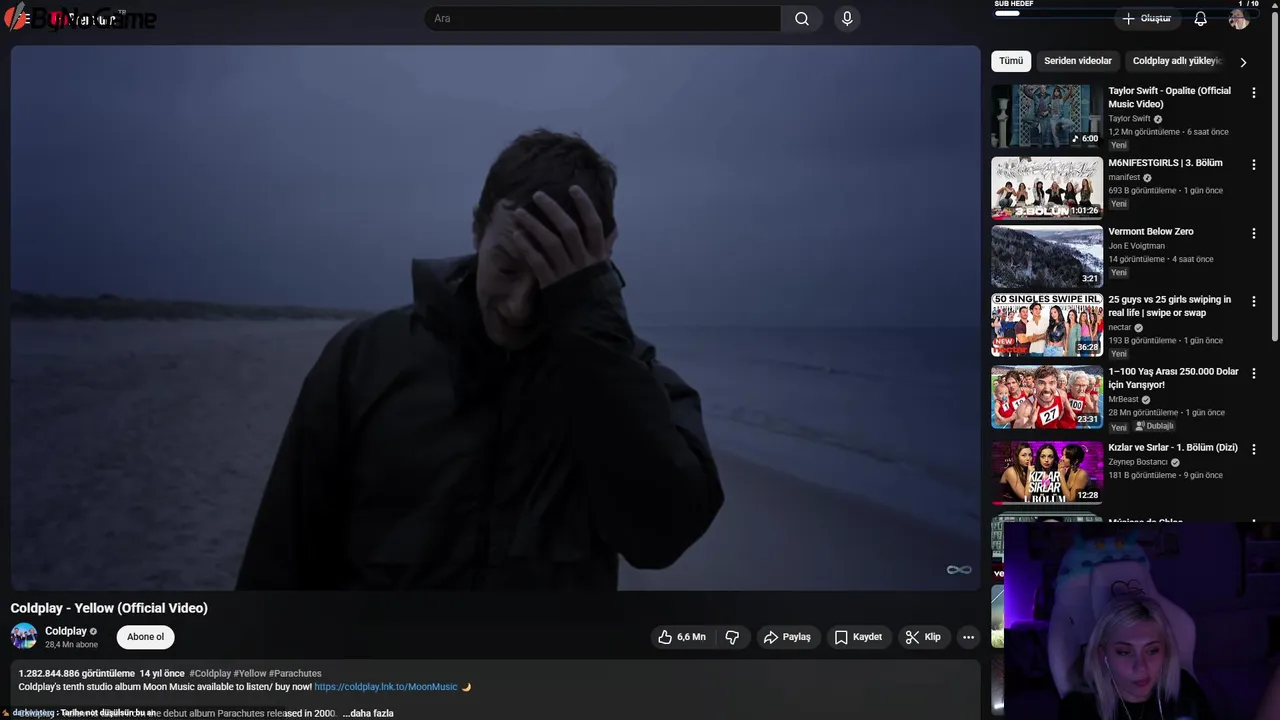The width and height of the screenshot is (1280, 720).
Task: Select the Seriden videolar chip
Action: (x=1078, y=61)
